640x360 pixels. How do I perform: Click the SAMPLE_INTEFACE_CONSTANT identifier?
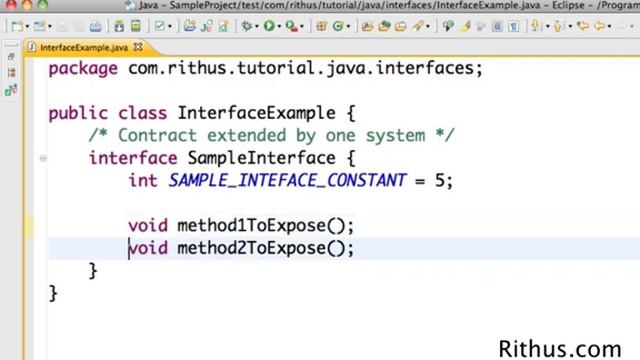point(288,180)
